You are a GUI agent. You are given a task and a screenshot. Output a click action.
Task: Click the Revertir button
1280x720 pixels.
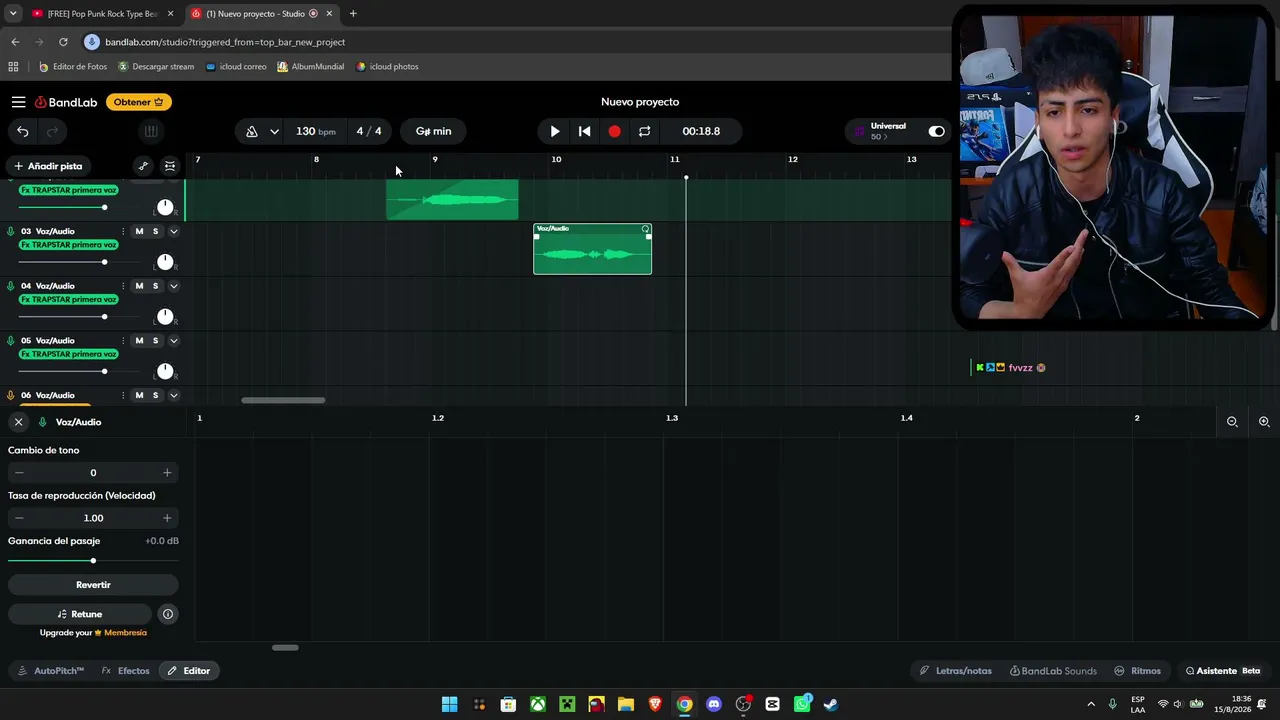pos(93,585)
